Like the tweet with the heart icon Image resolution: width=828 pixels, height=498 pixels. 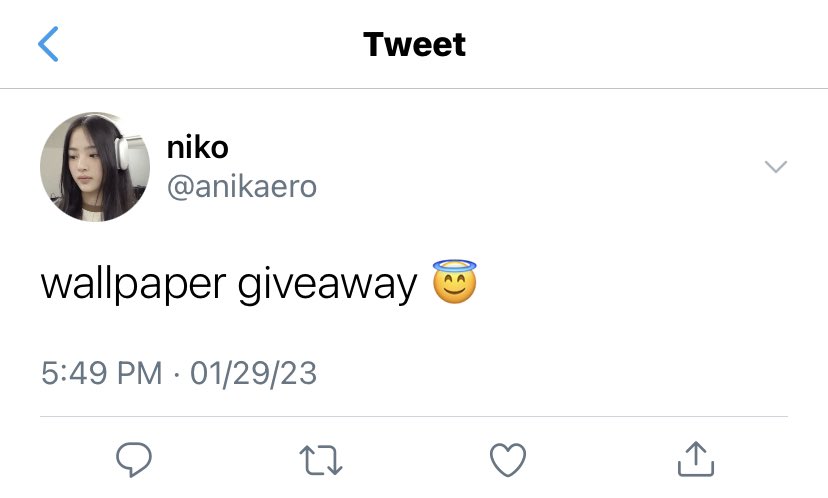click(x=508, y=460)
